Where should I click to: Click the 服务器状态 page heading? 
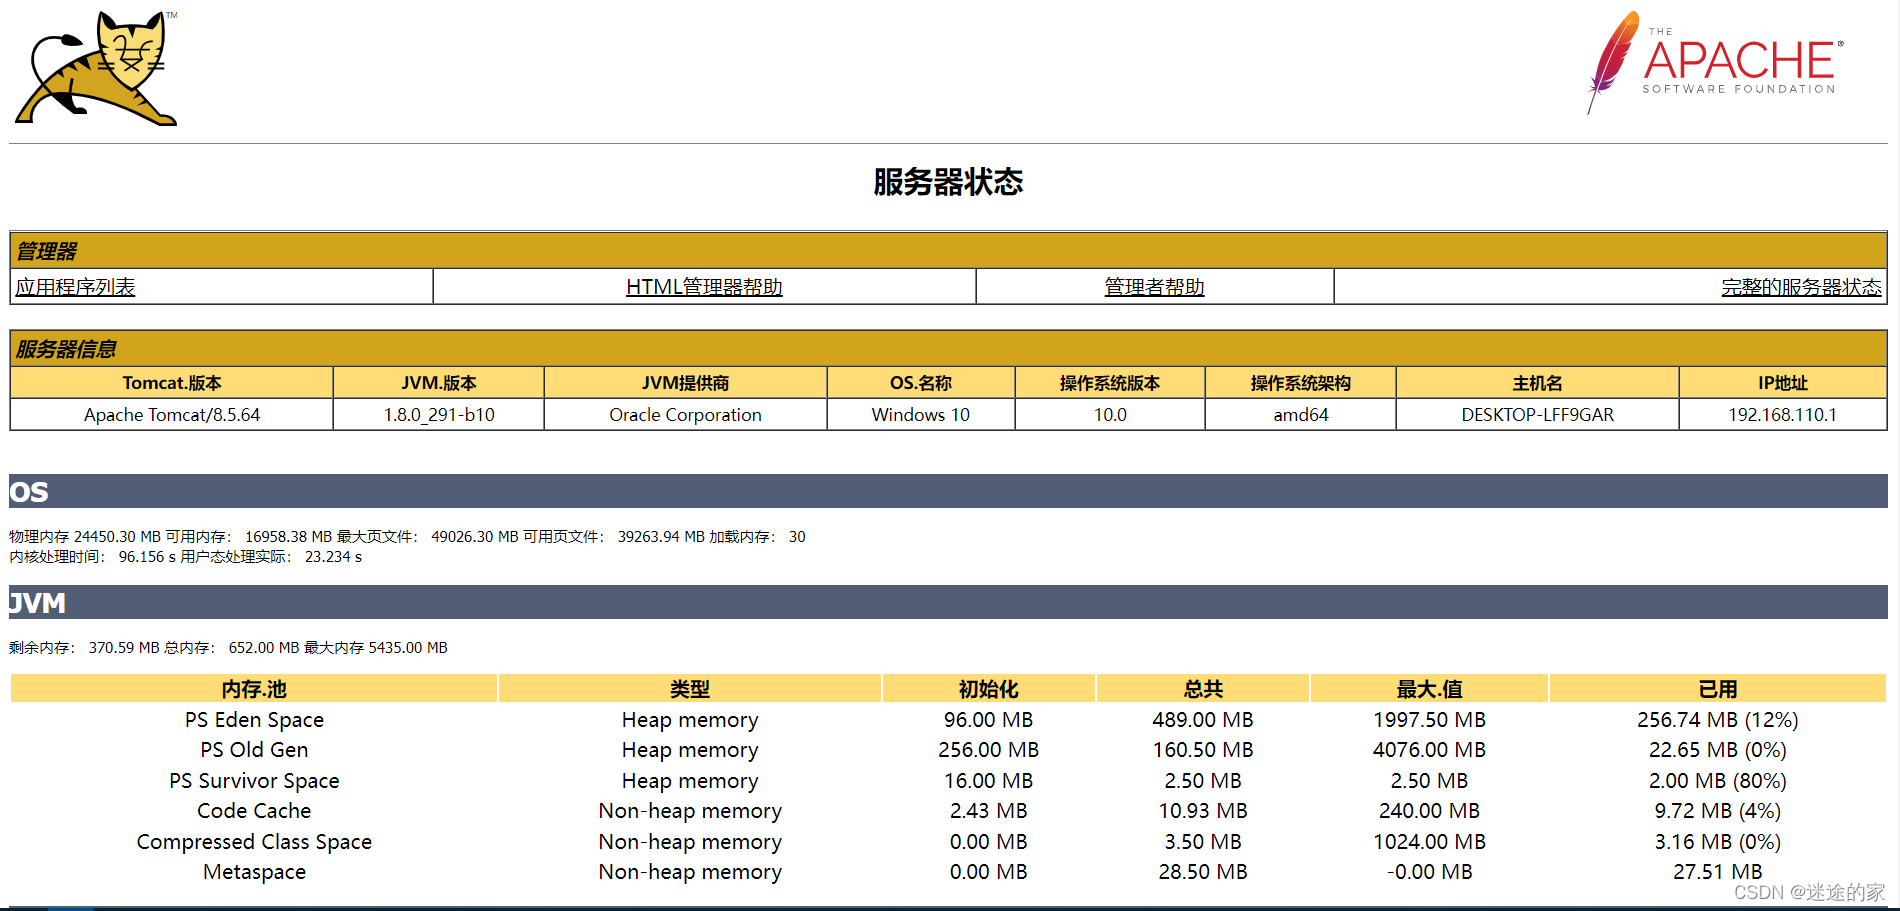tap(948, 182)
